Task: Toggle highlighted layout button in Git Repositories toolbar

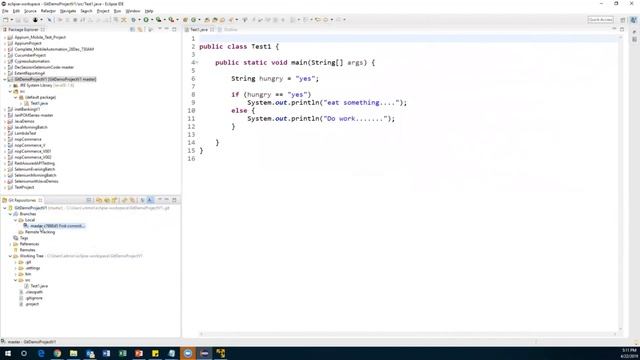Action: click(x=150, y=200)
